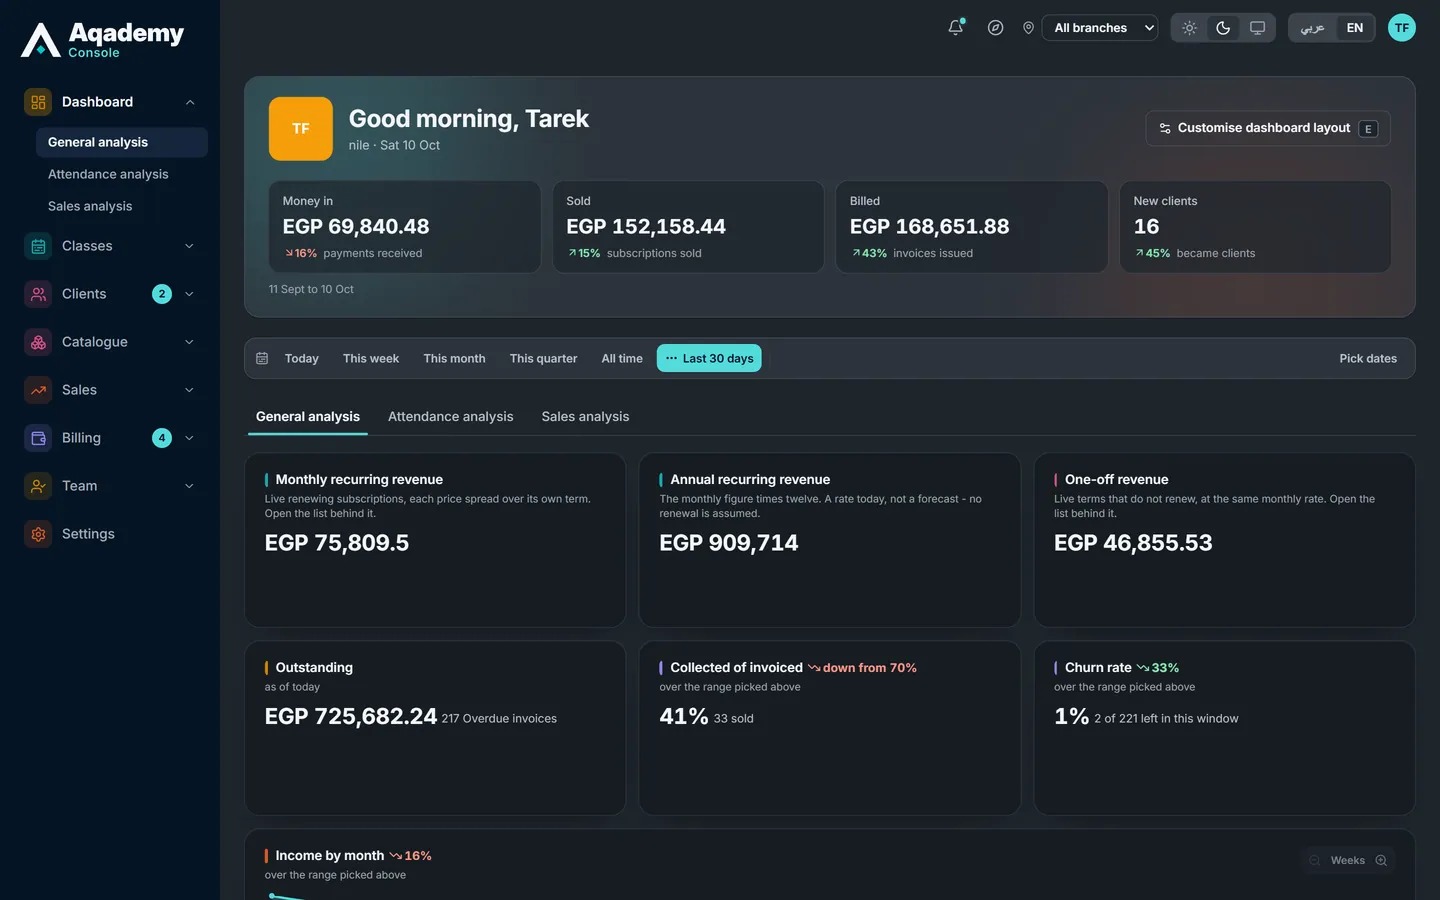
Task: Expand the Team section chevron
Action: point(189,486)
